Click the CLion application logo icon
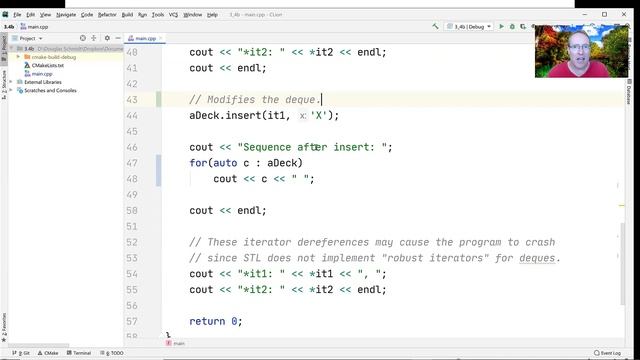Image resolution: width=640 pixels, height=360 pixels. (x=5, y=14)
